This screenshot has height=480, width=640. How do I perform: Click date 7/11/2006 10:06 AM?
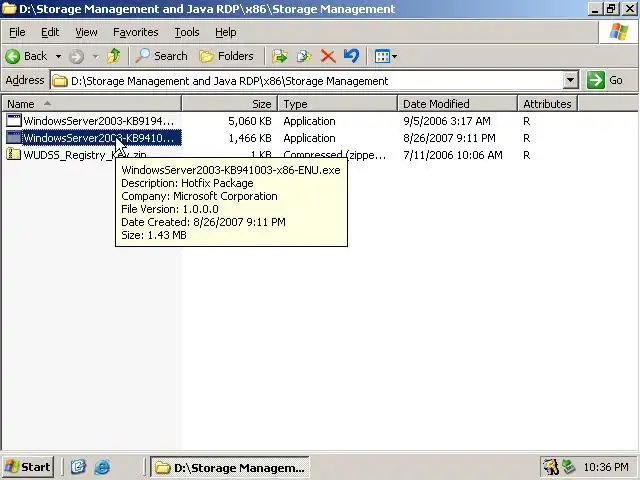453,155
